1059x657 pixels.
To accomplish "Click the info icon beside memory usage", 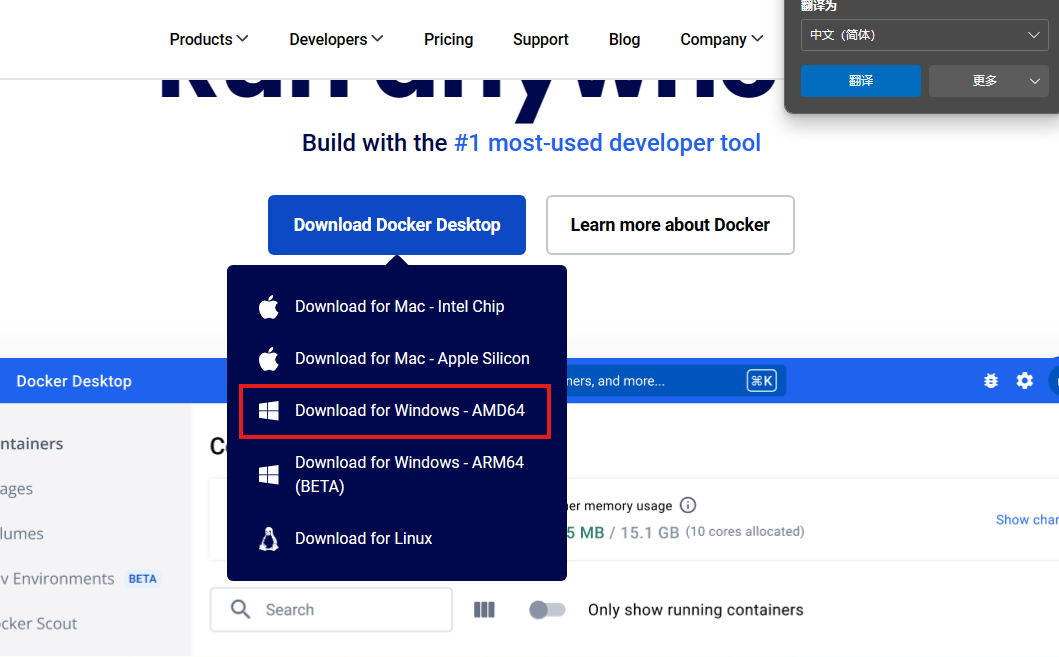I will click(x=688, y=505).
